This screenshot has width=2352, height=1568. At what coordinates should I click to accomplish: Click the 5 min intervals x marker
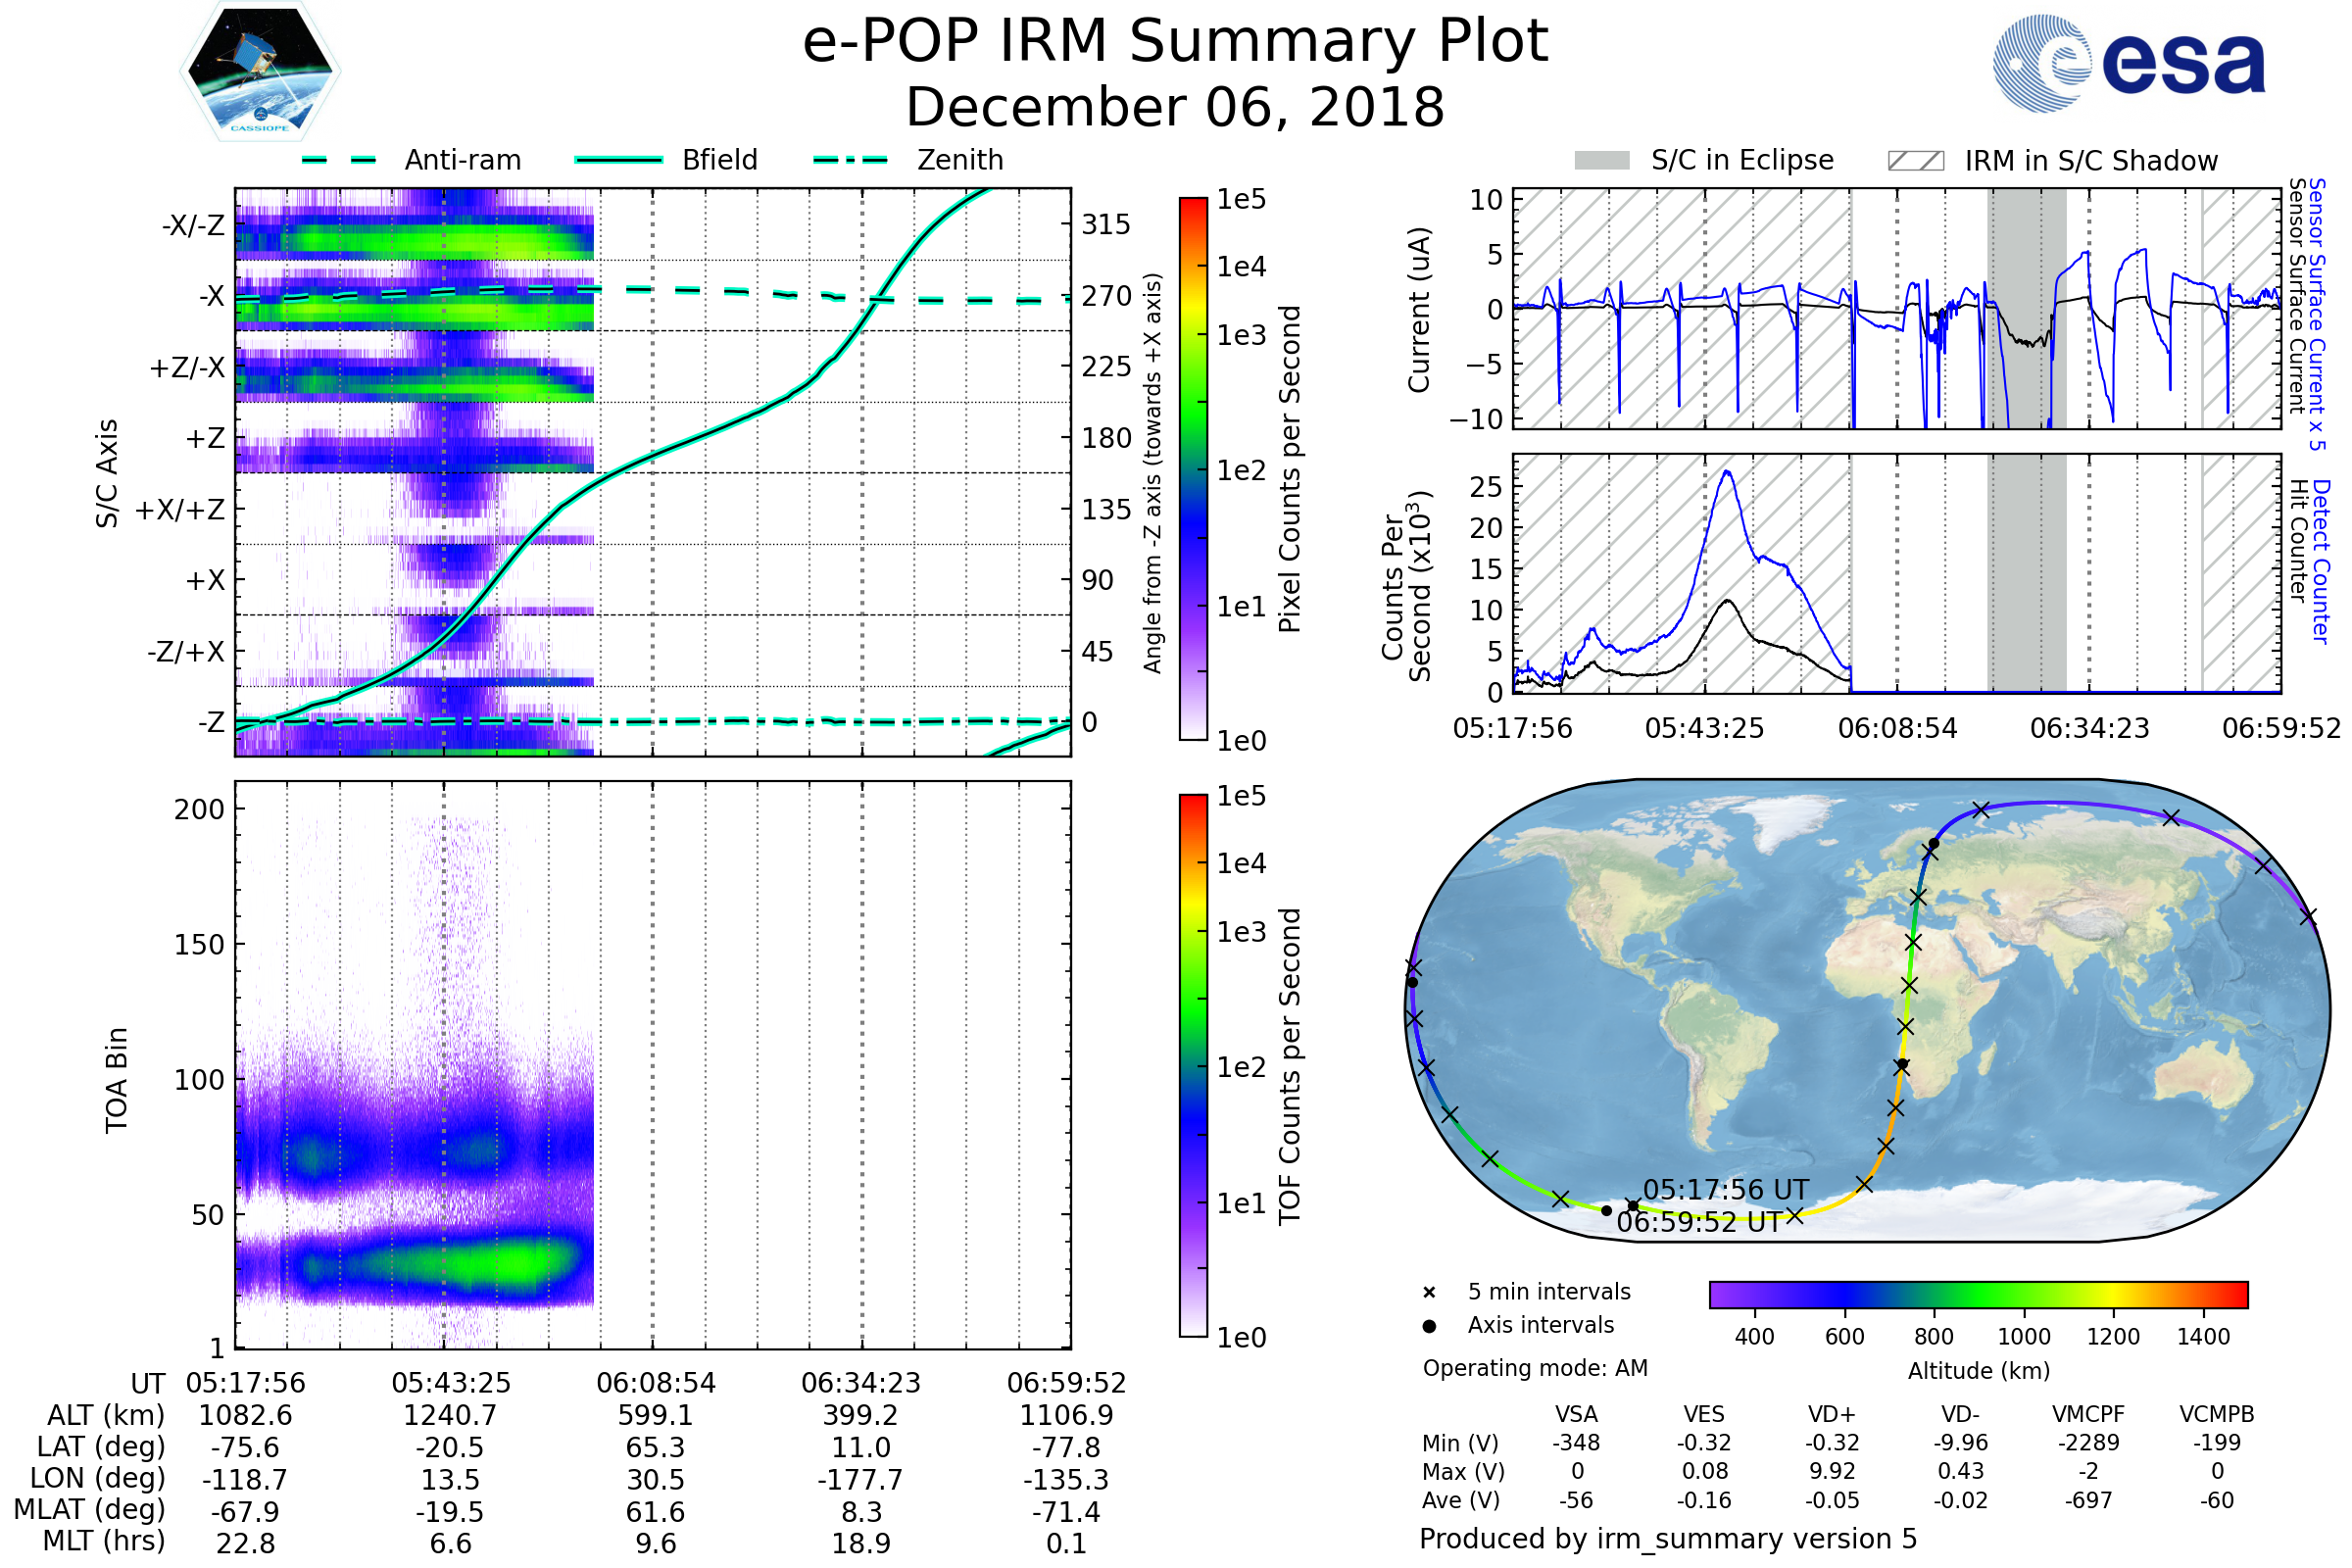pos(1429,1293)
